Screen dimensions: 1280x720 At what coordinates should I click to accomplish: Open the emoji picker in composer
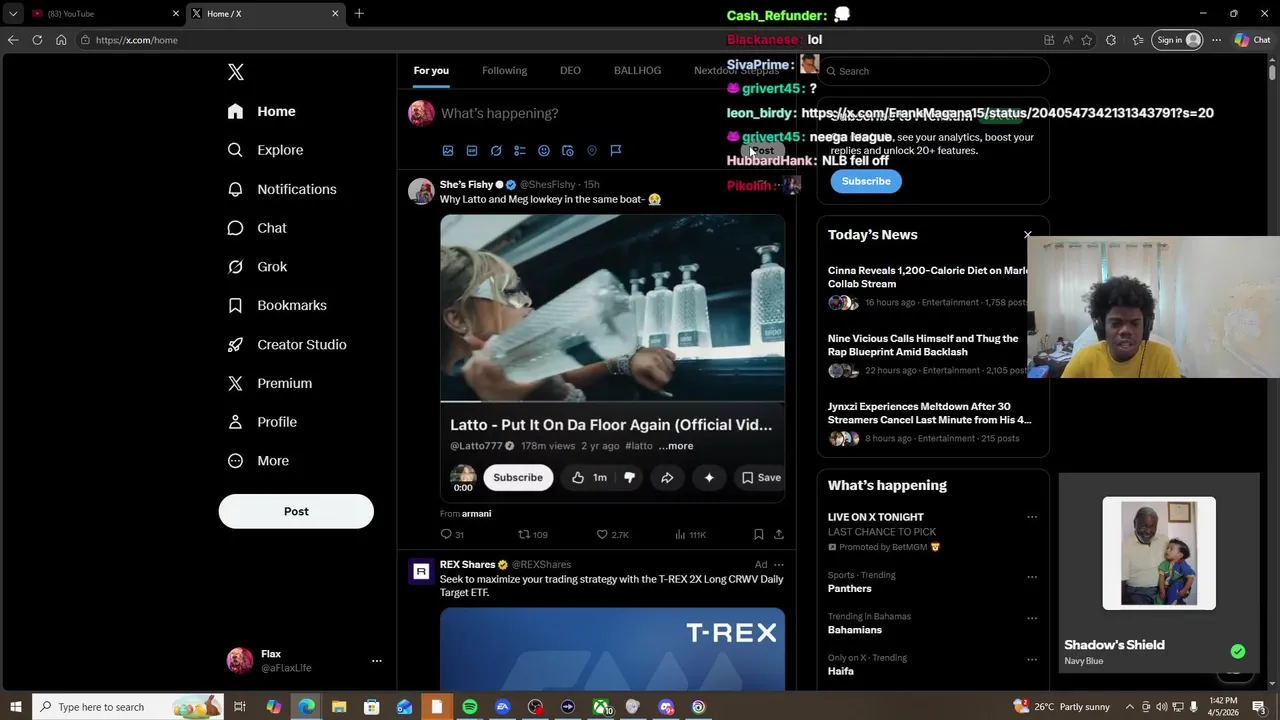[x=544, y=151]
